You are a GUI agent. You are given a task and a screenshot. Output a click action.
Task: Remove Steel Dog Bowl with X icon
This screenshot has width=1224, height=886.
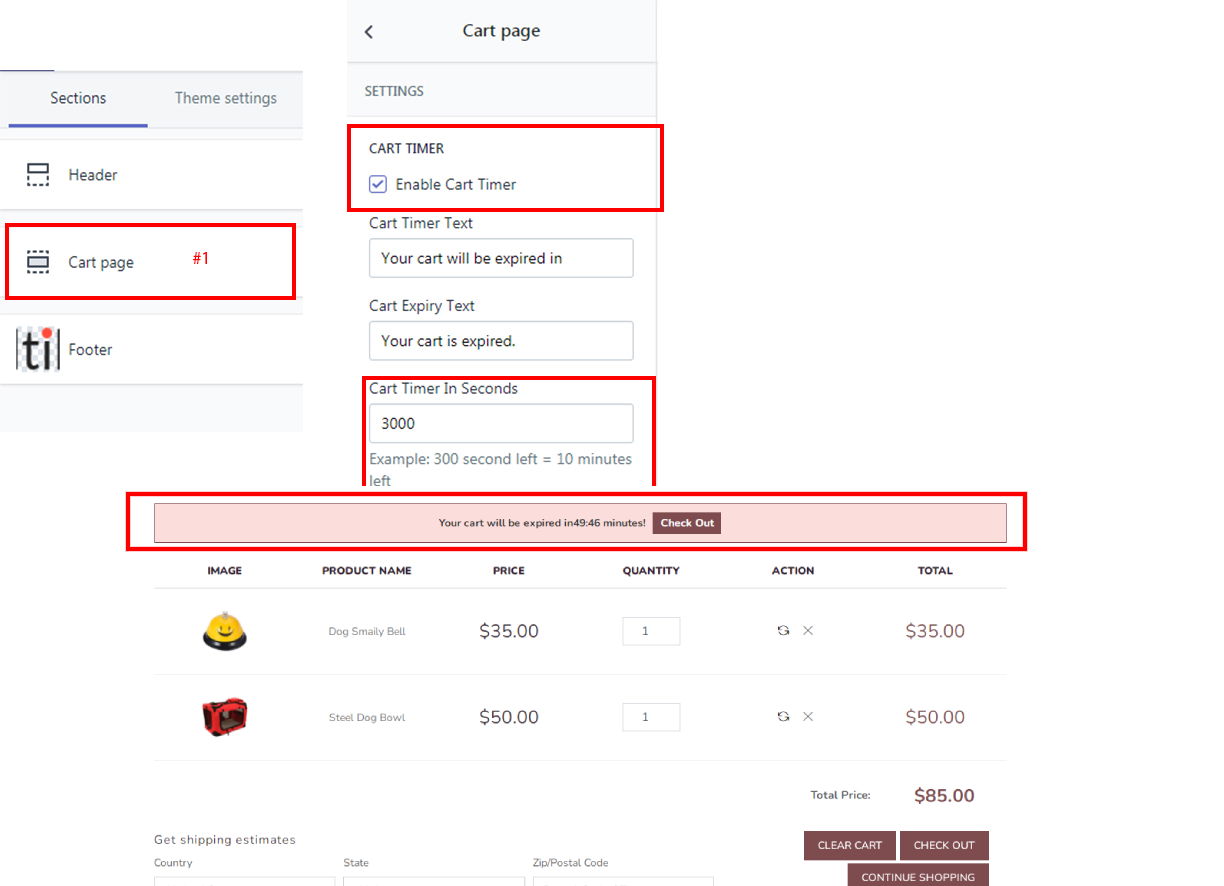(808, 717)
